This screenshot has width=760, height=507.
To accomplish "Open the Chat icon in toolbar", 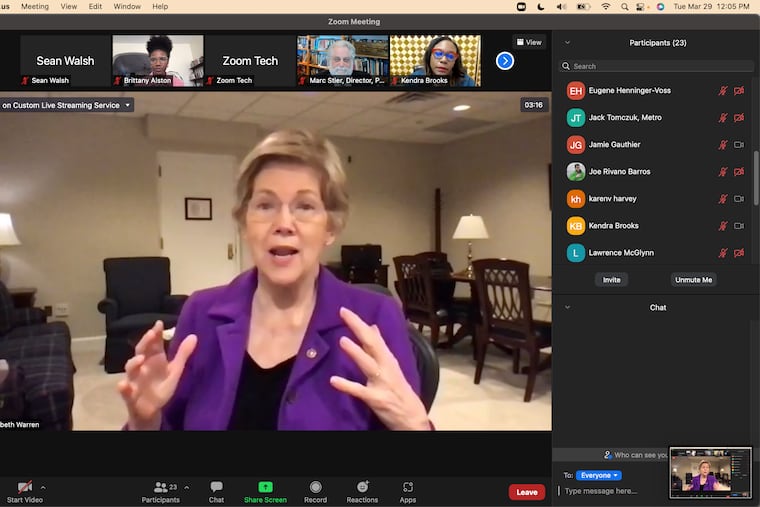I will [x=216, y=487].
